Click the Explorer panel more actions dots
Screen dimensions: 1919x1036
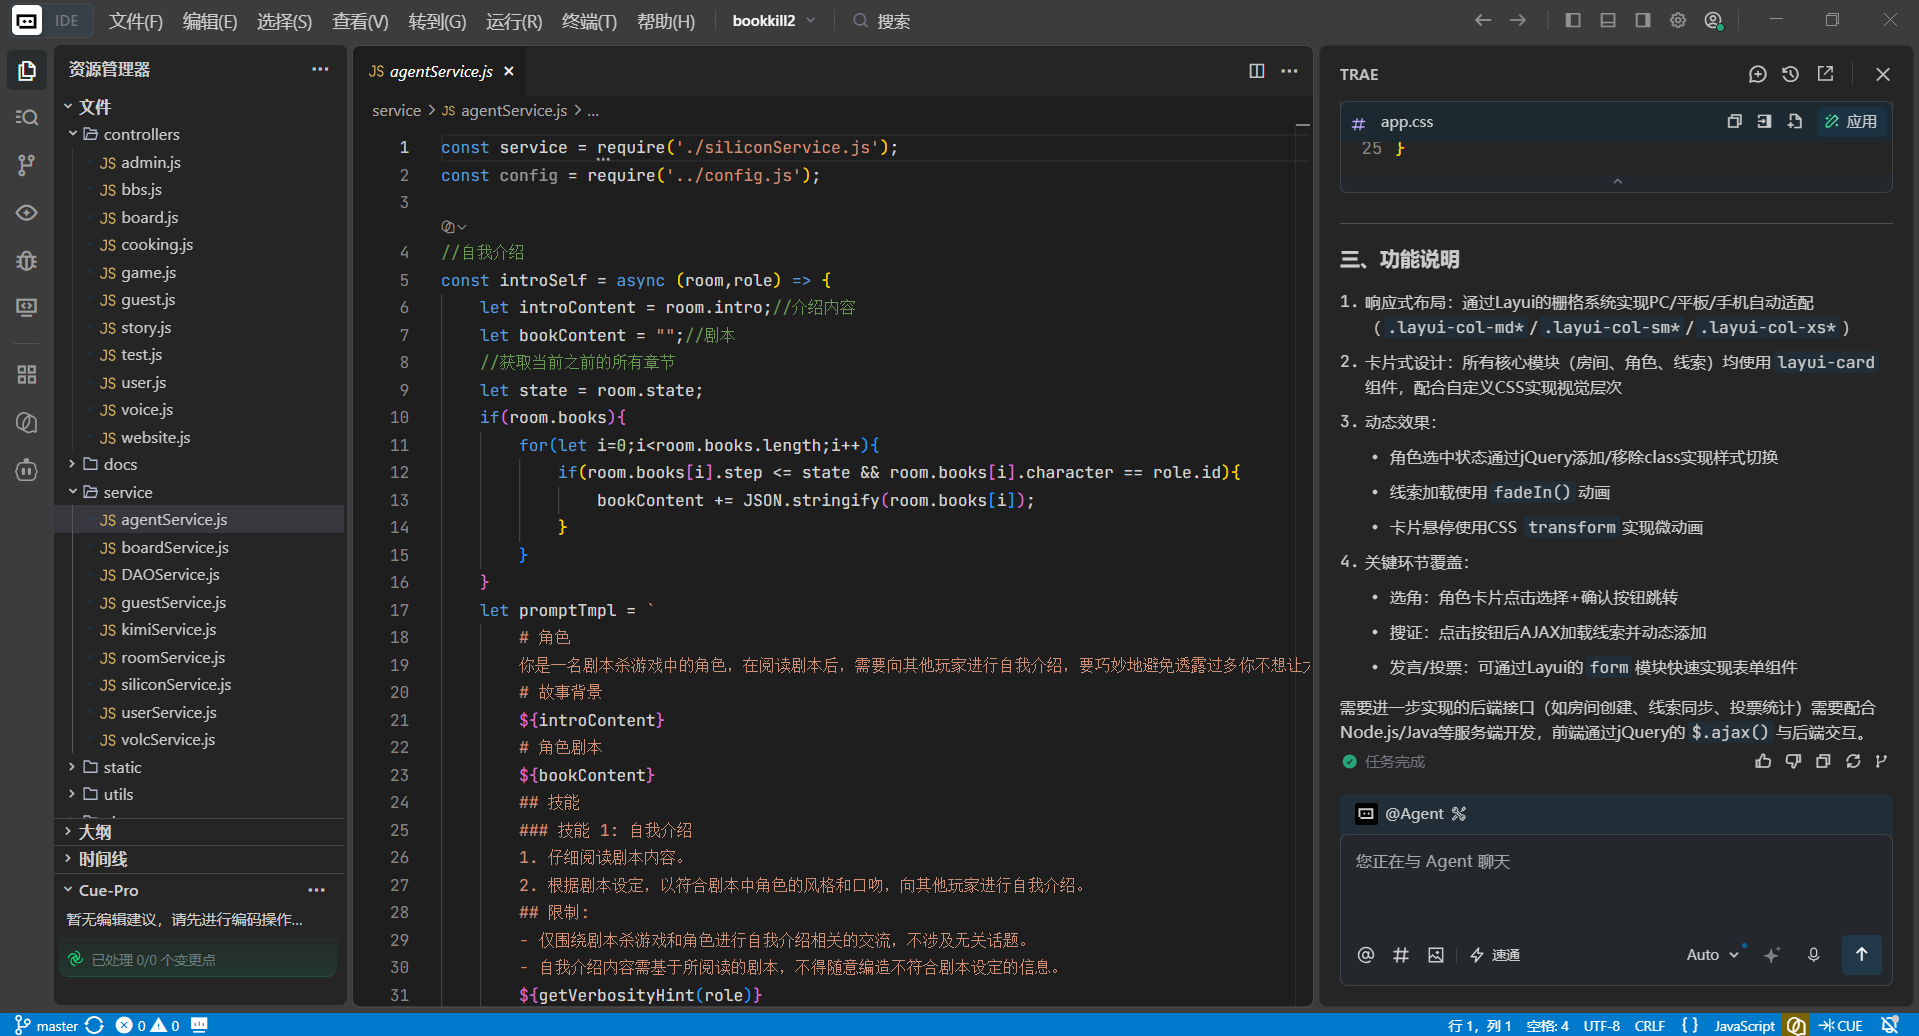pos(320,69)
